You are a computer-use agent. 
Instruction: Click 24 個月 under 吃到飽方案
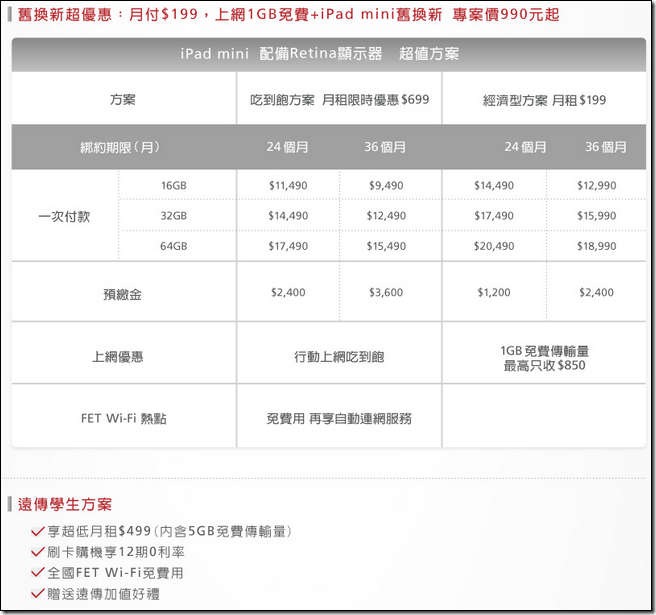287,147
